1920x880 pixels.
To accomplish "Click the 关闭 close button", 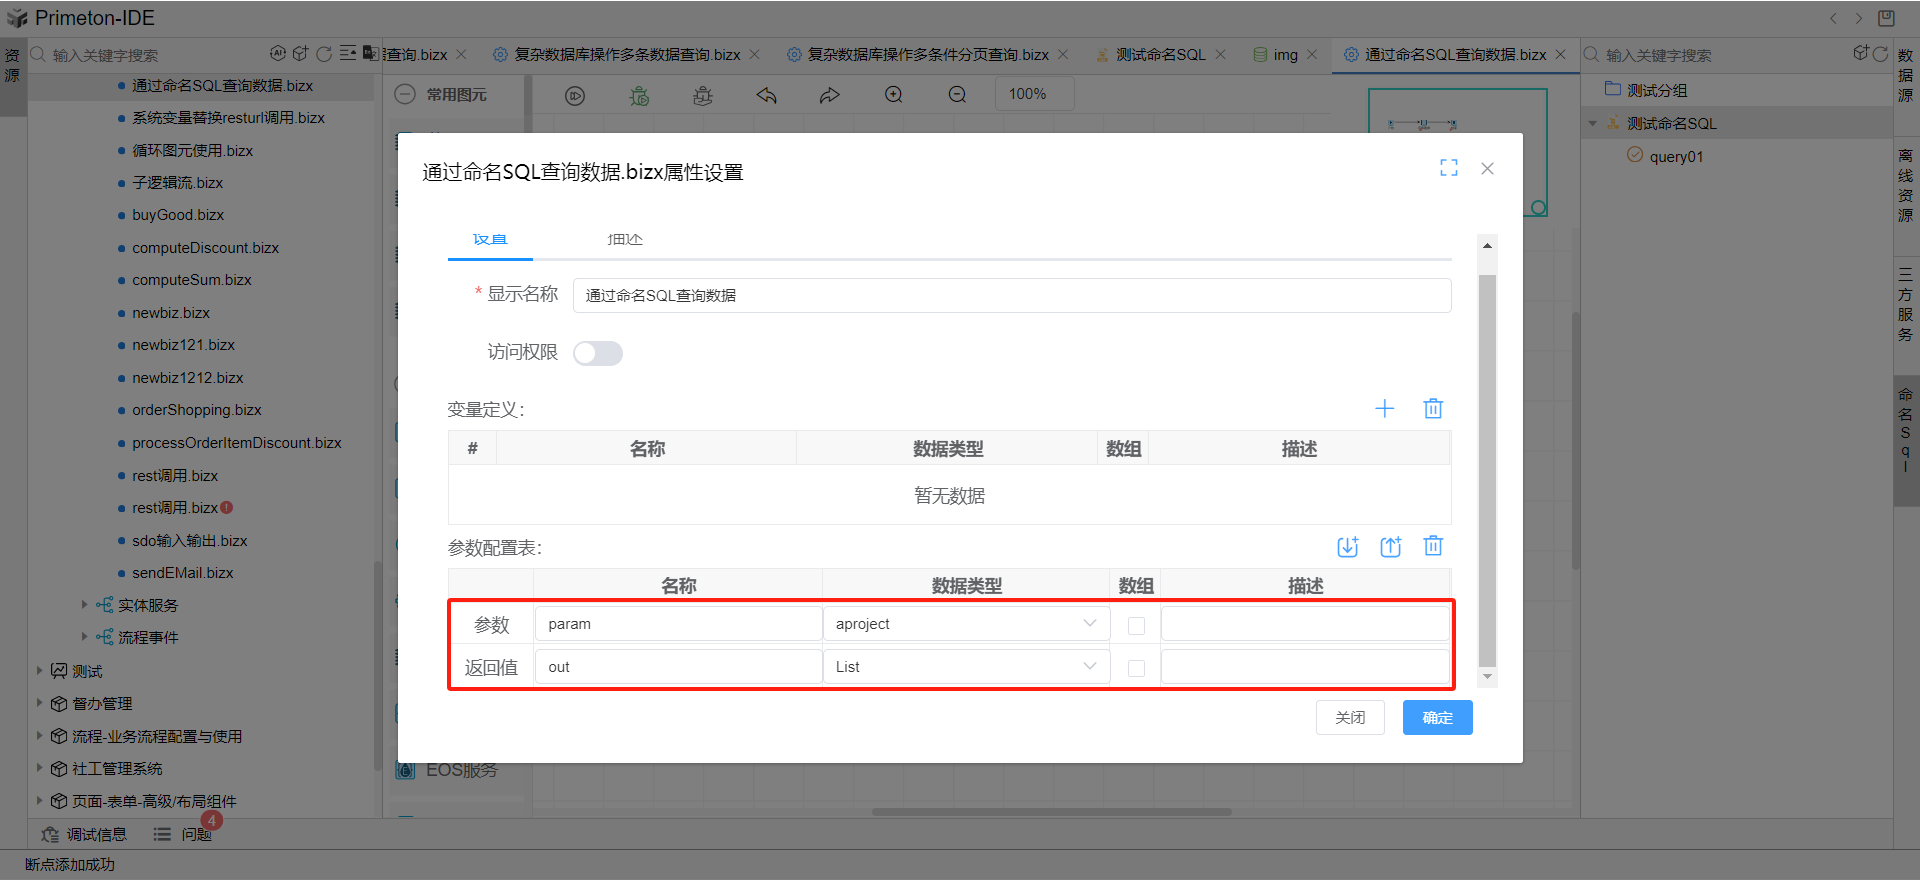I will (x=1350, y=718).
